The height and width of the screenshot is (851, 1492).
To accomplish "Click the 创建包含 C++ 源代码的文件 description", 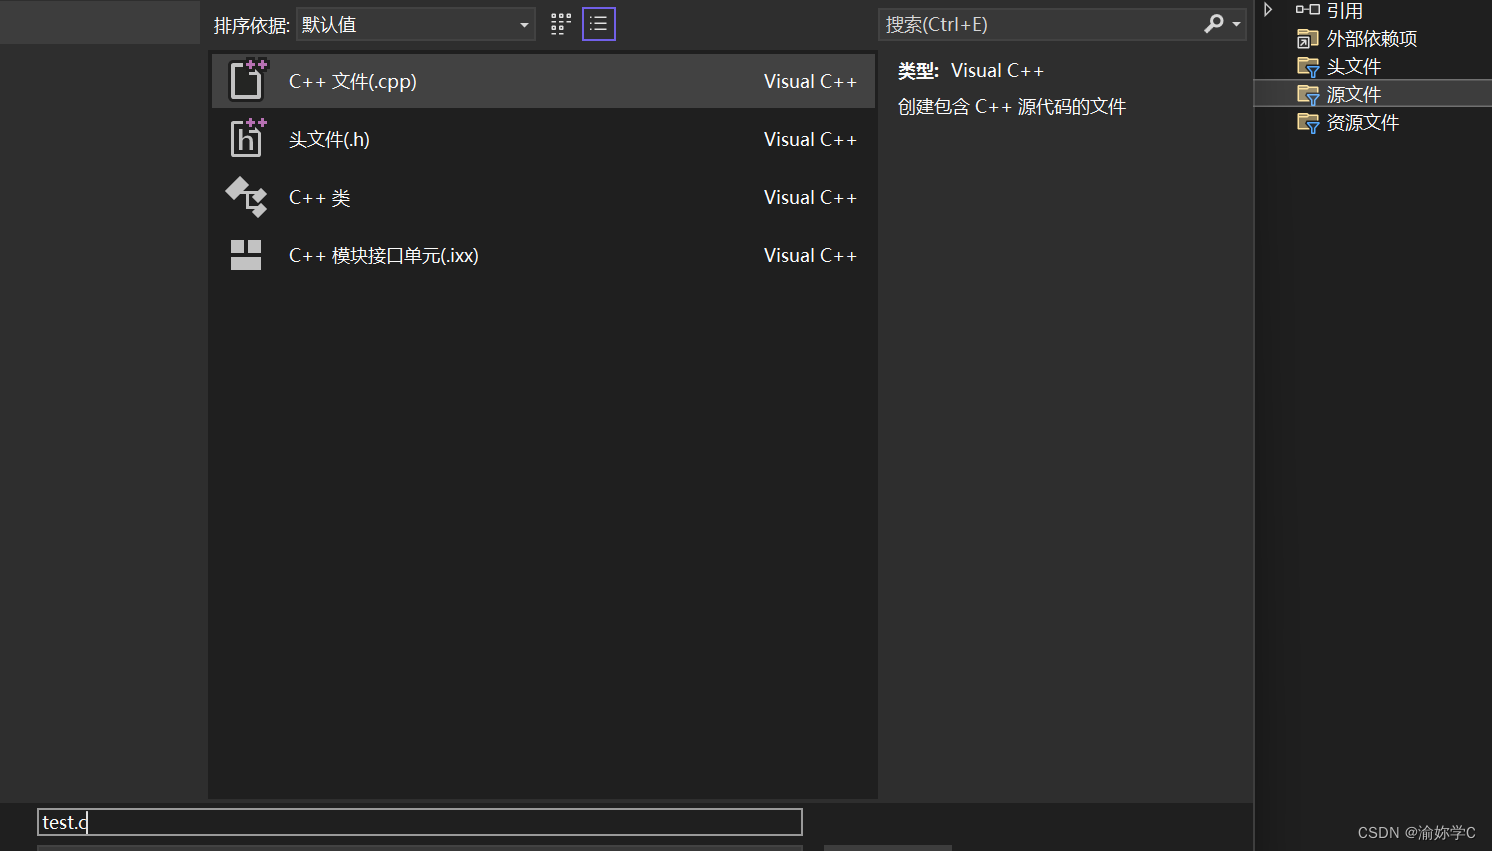I will 1012,107.
